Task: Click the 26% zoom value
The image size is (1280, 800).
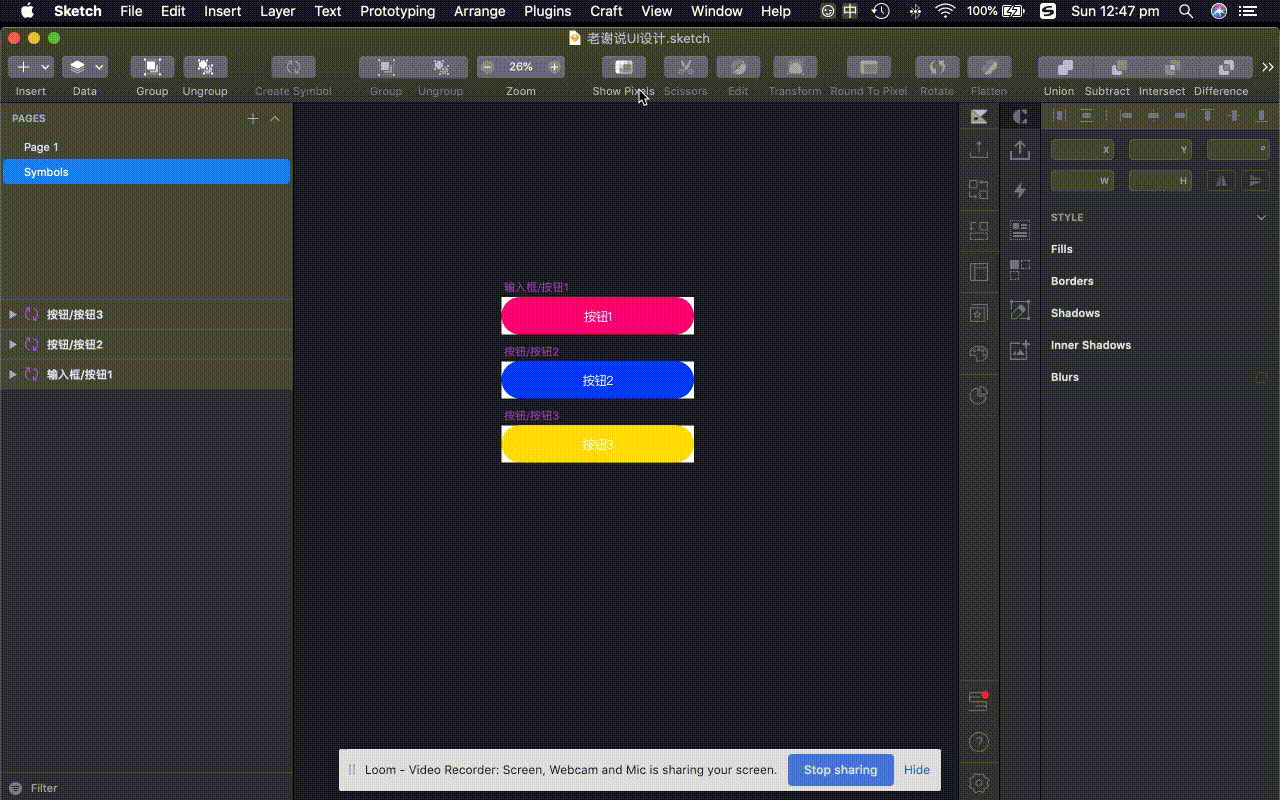Action: [x=521, y=67]
